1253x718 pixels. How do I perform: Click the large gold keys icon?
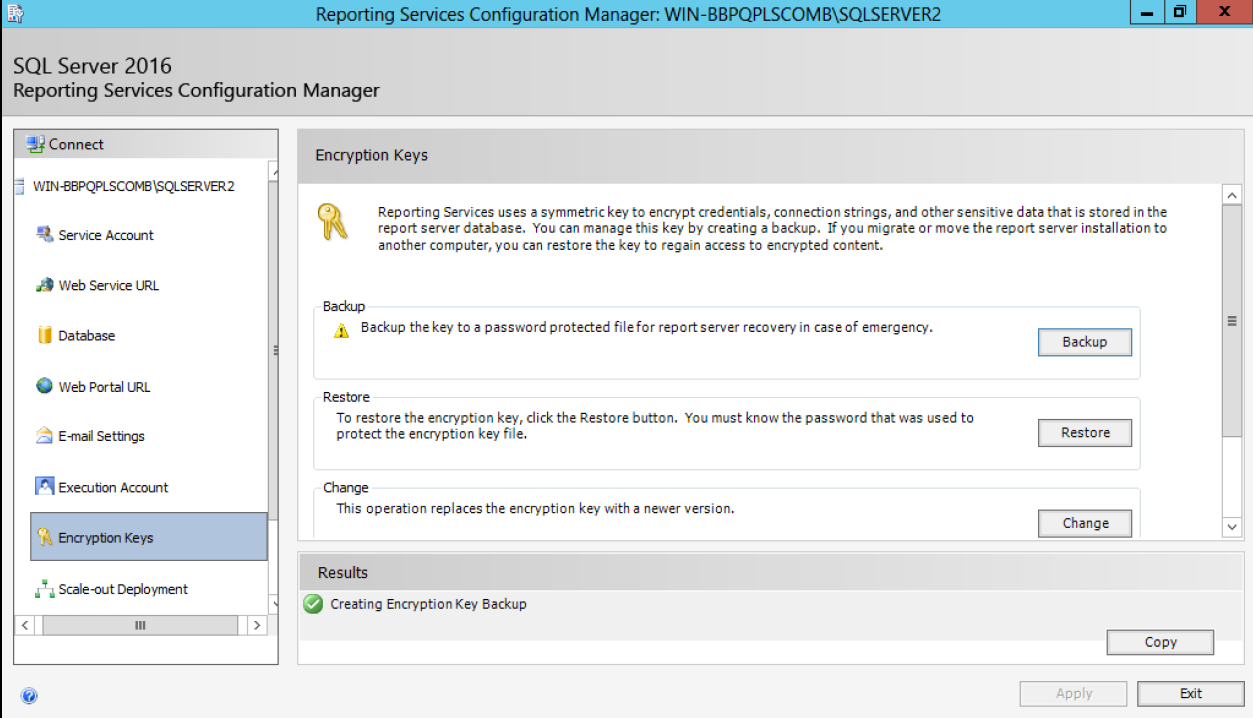[332, 221]
